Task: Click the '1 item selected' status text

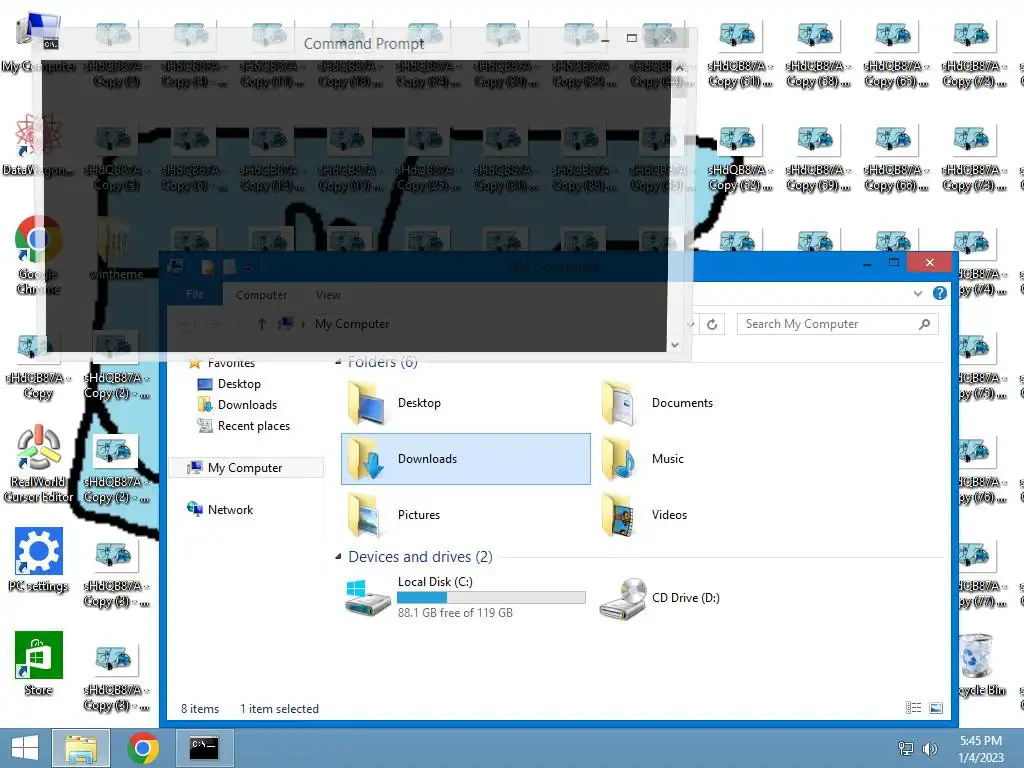Action: pyautogui.click(x=280, y=709)
